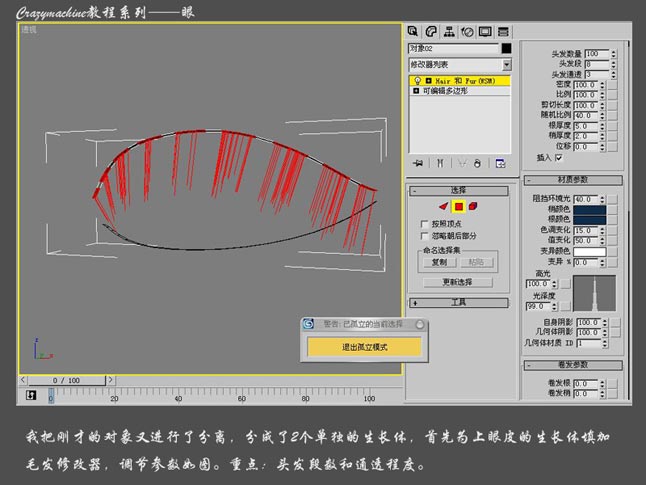The height and width of the screenshot is (485, 646).
Task: Click map button beside 卷发根 value
Action: 613,384
